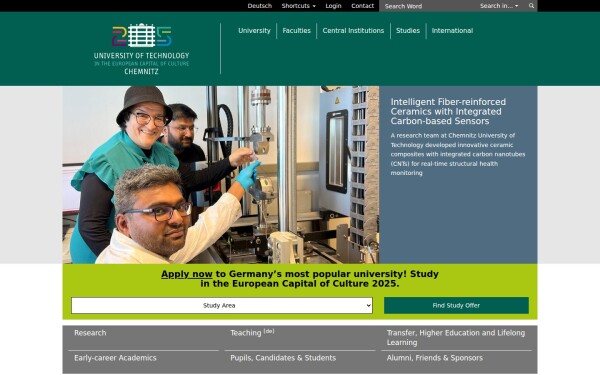The width and height of the screenshot is (600, 375).
Task: Click the search magnifier icon
Action: (x=531, y=6)
